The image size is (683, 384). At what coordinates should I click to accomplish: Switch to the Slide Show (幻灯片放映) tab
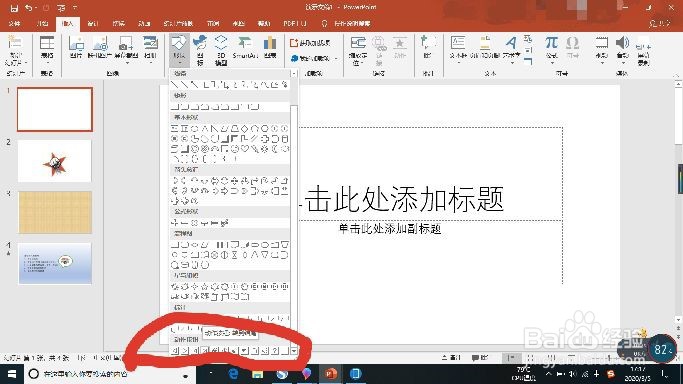point(178,24)
